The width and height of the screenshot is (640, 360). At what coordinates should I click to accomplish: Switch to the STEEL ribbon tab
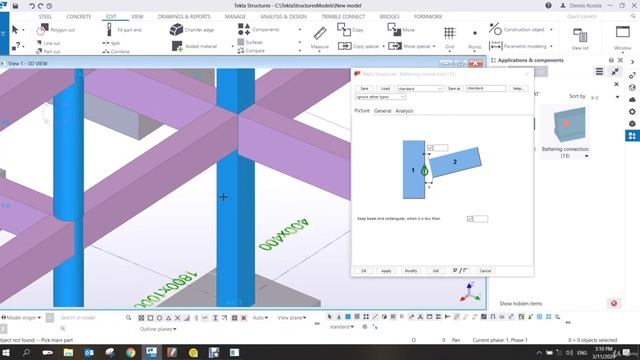click(x=45, y=16)
